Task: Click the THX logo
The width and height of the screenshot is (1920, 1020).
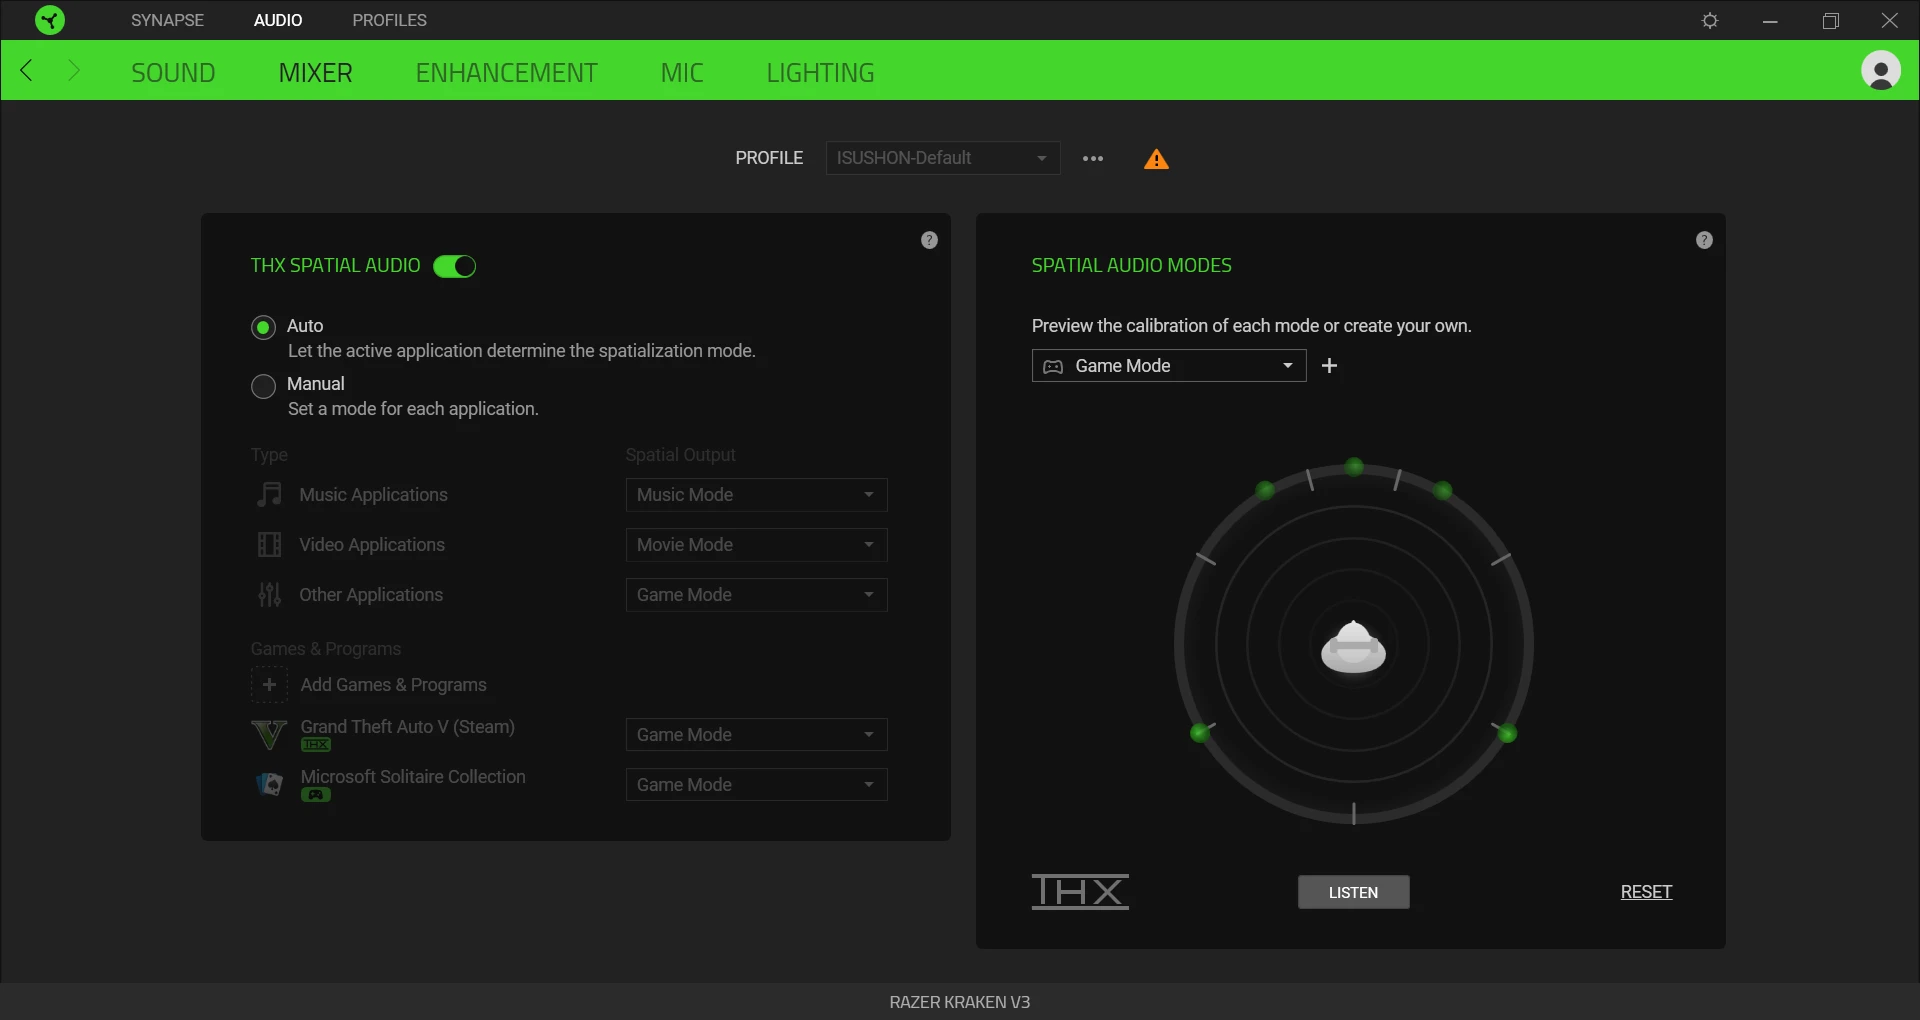Action: click(1080, 891)
